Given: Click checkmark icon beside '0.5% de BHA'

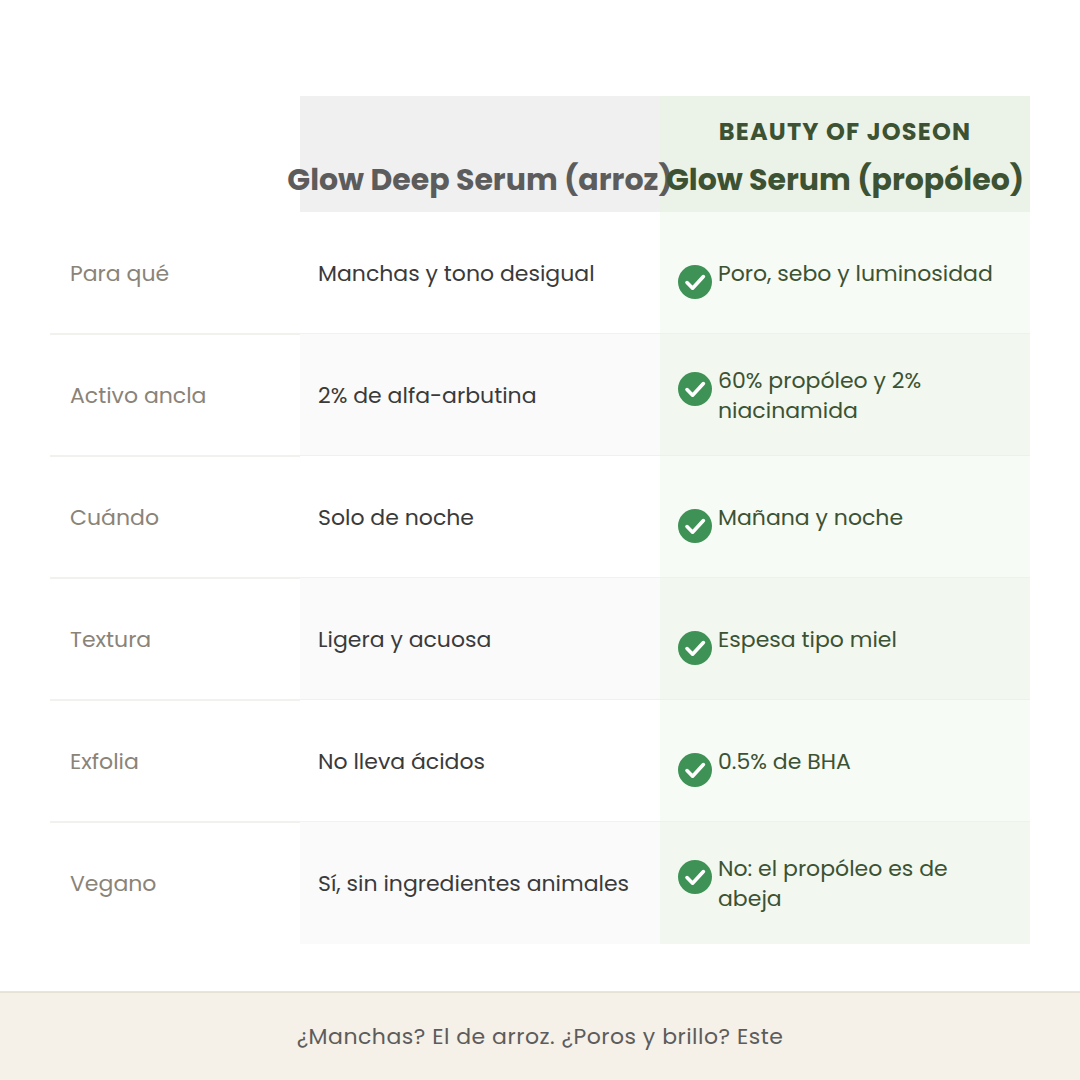Looking at the screenshot, I should pos(694,769).
